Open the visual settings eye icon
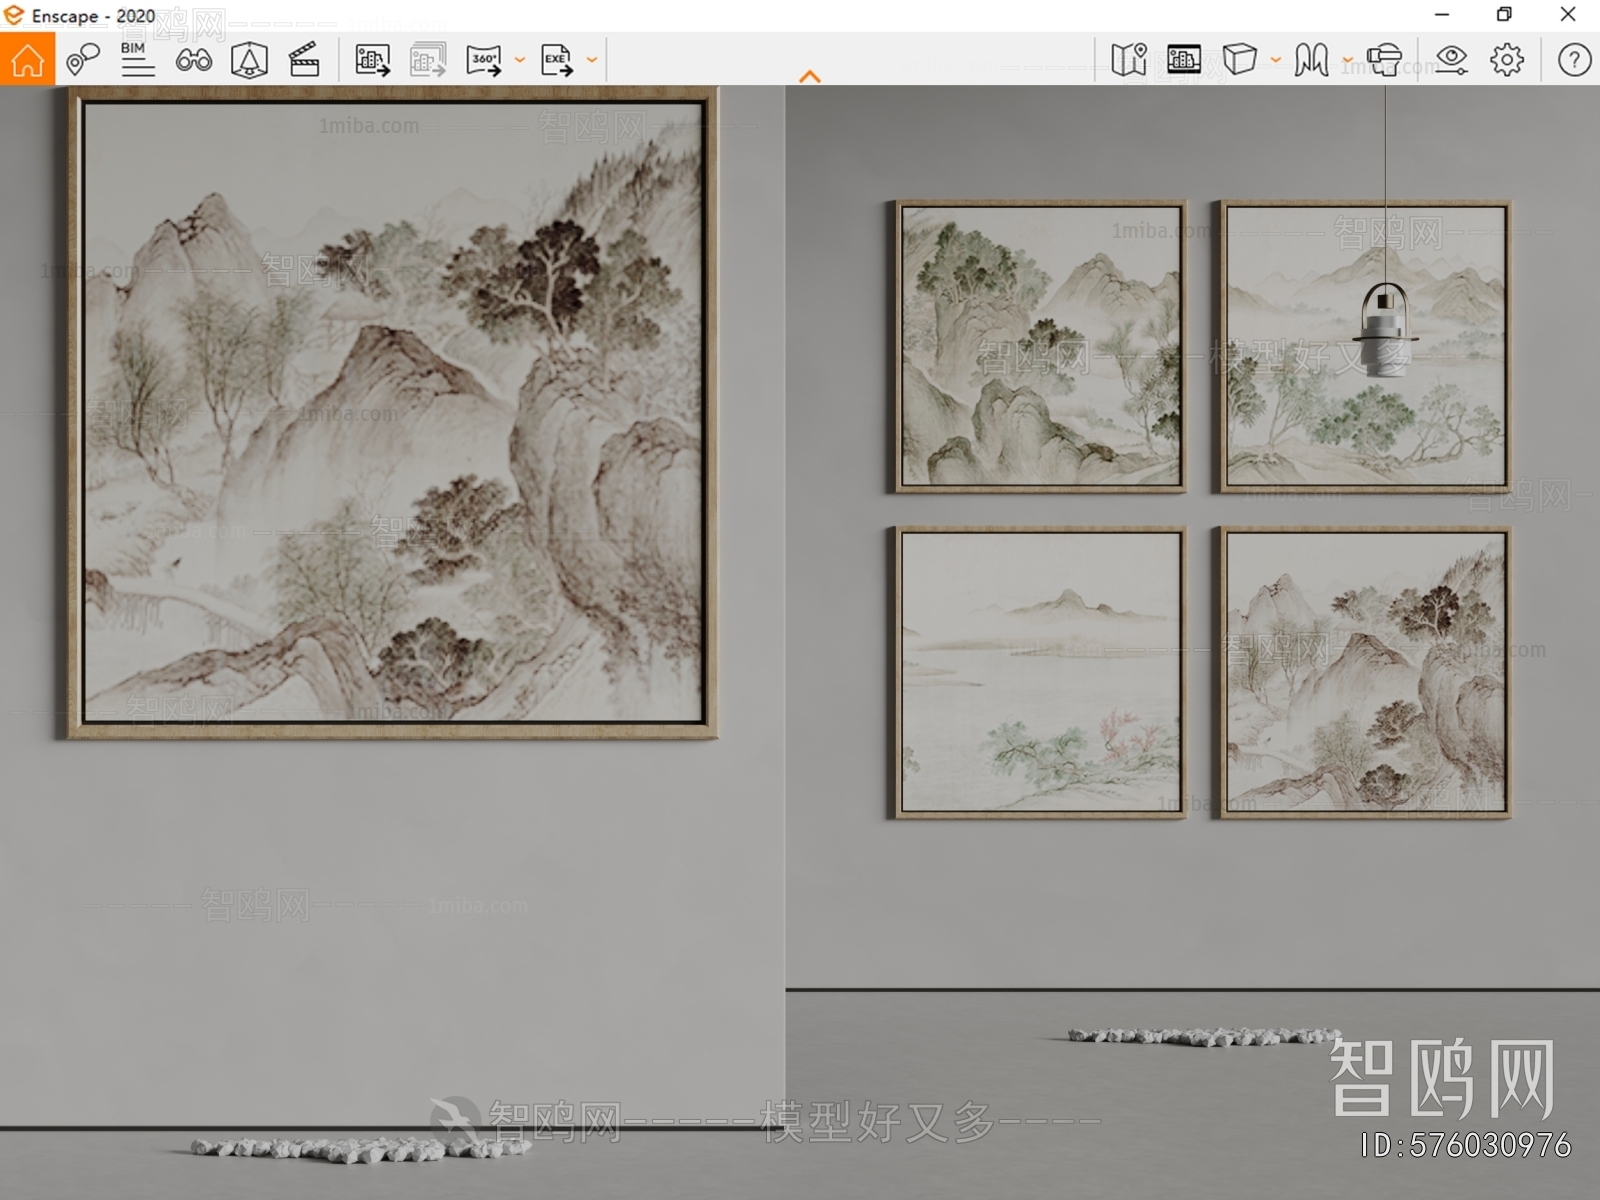 pos(1451,60)
